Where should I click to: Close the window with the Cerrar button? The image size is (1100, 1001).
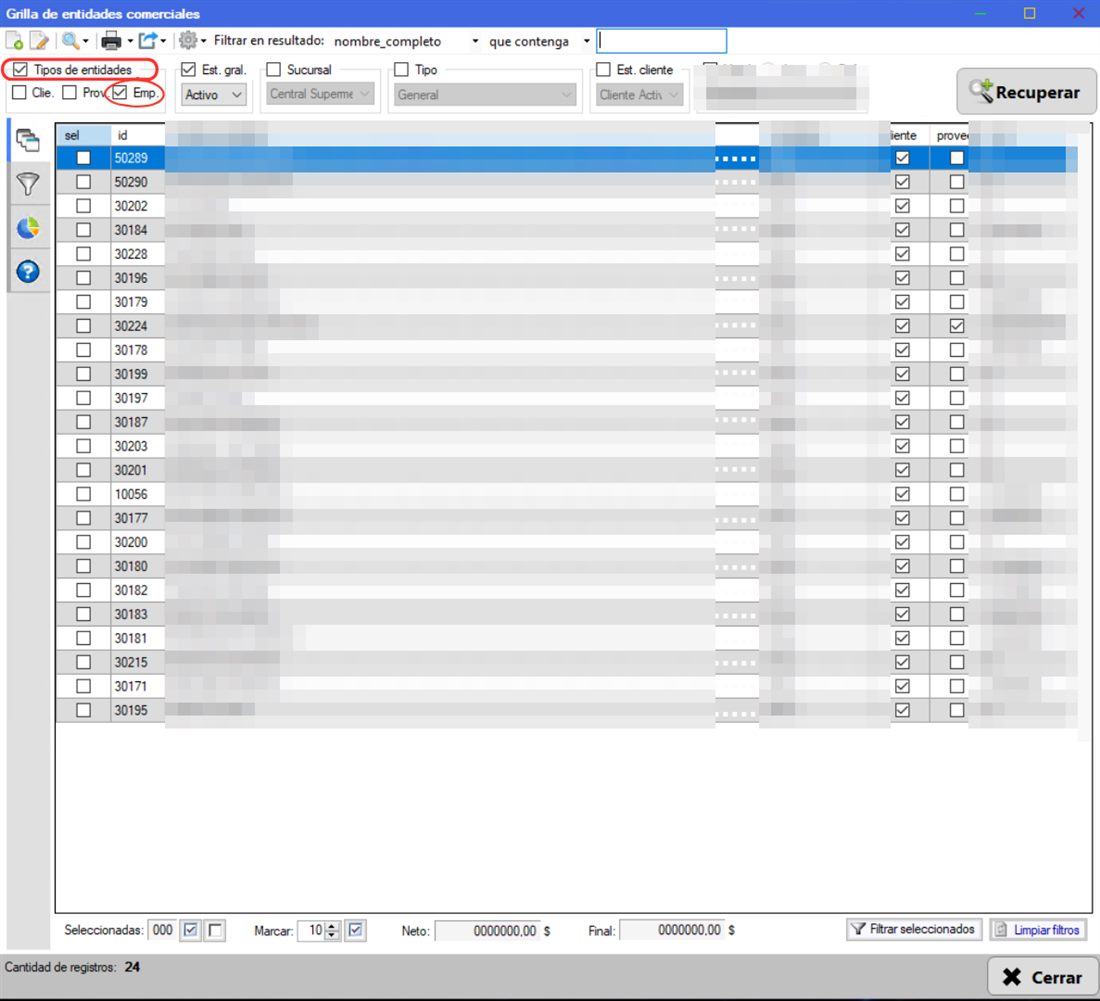(1042, 976)
